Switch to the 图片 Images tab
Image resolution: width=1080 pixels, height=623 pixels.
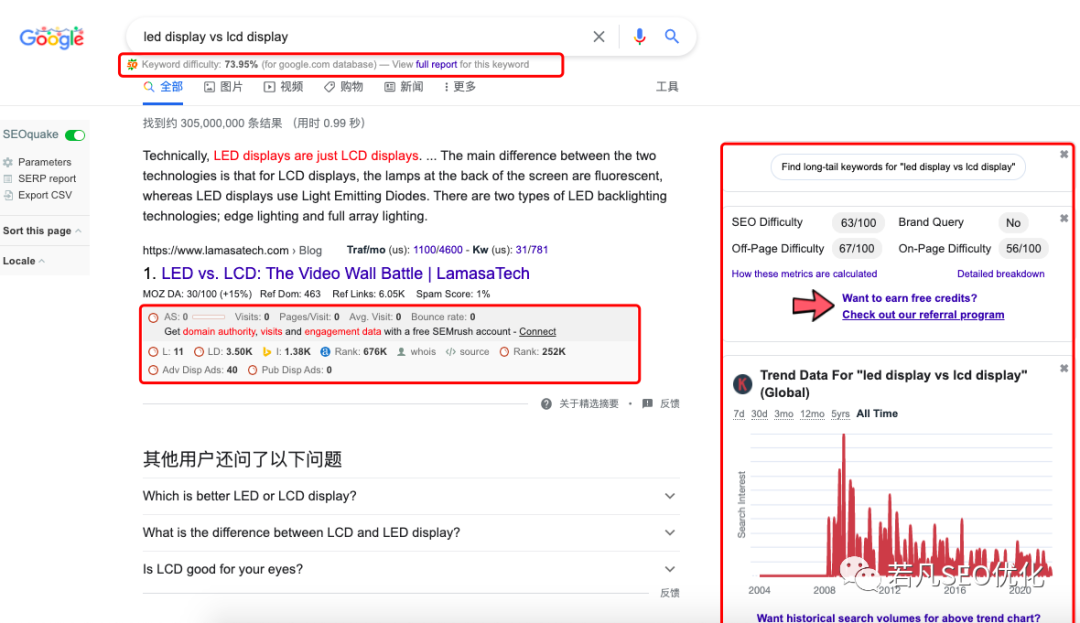[223, 87]
